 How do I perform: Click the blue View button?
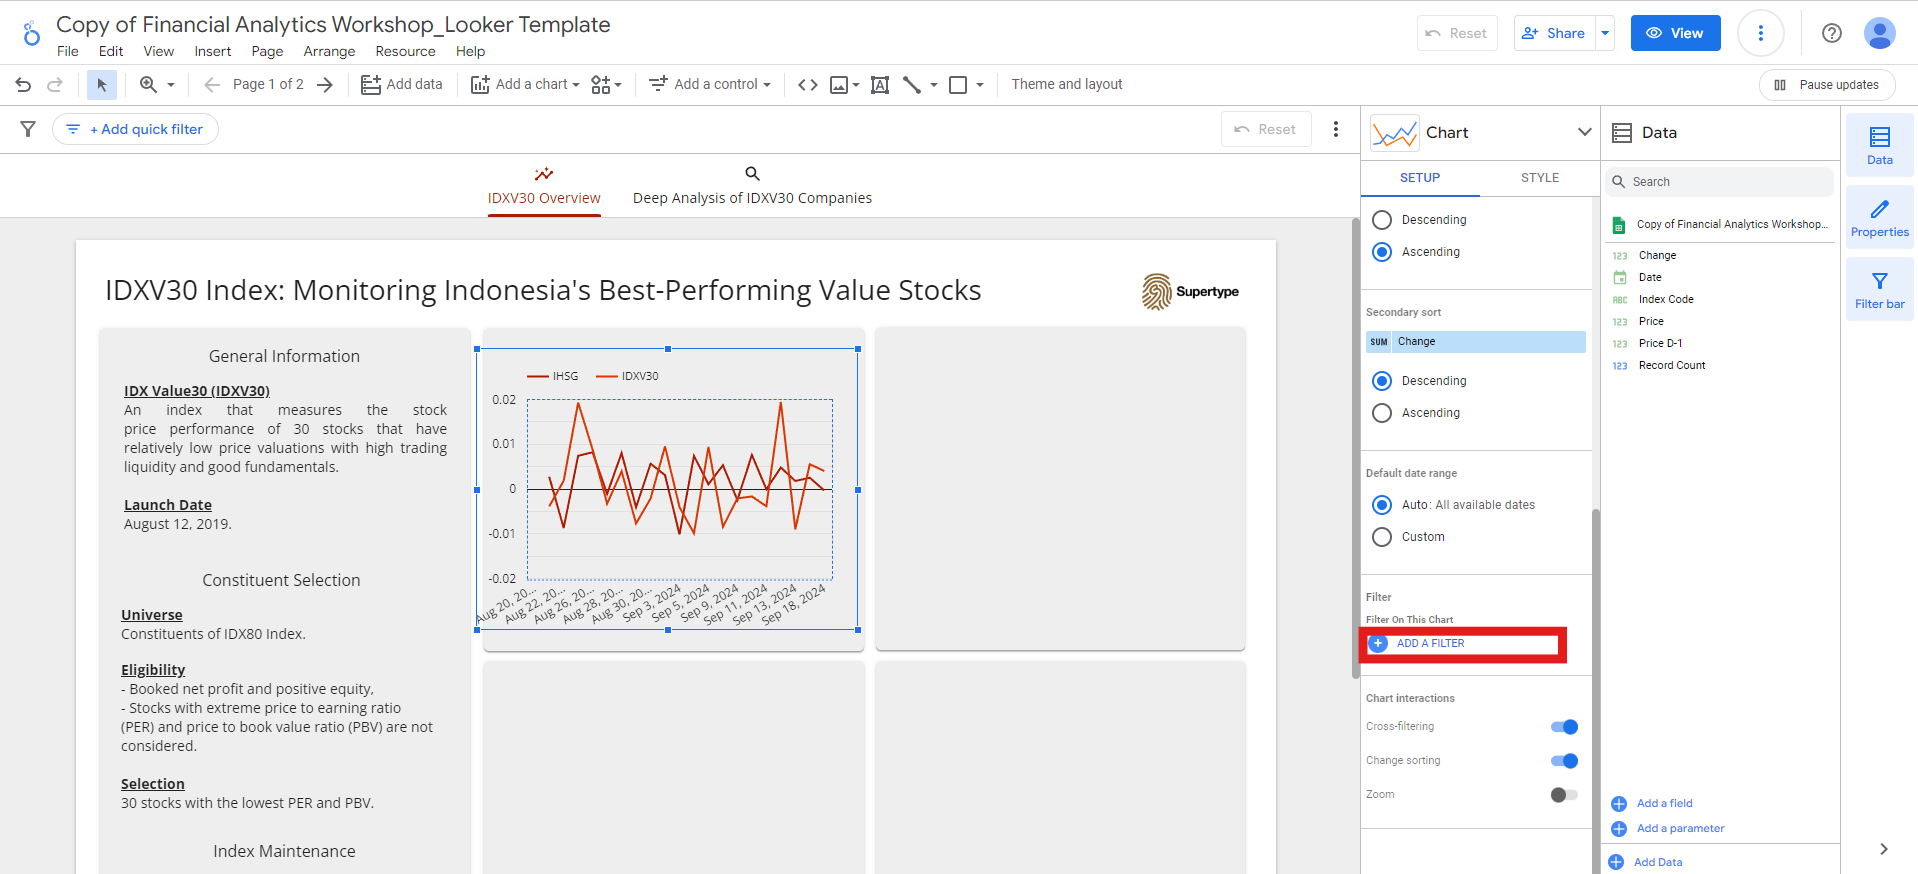click(1675, 33)
